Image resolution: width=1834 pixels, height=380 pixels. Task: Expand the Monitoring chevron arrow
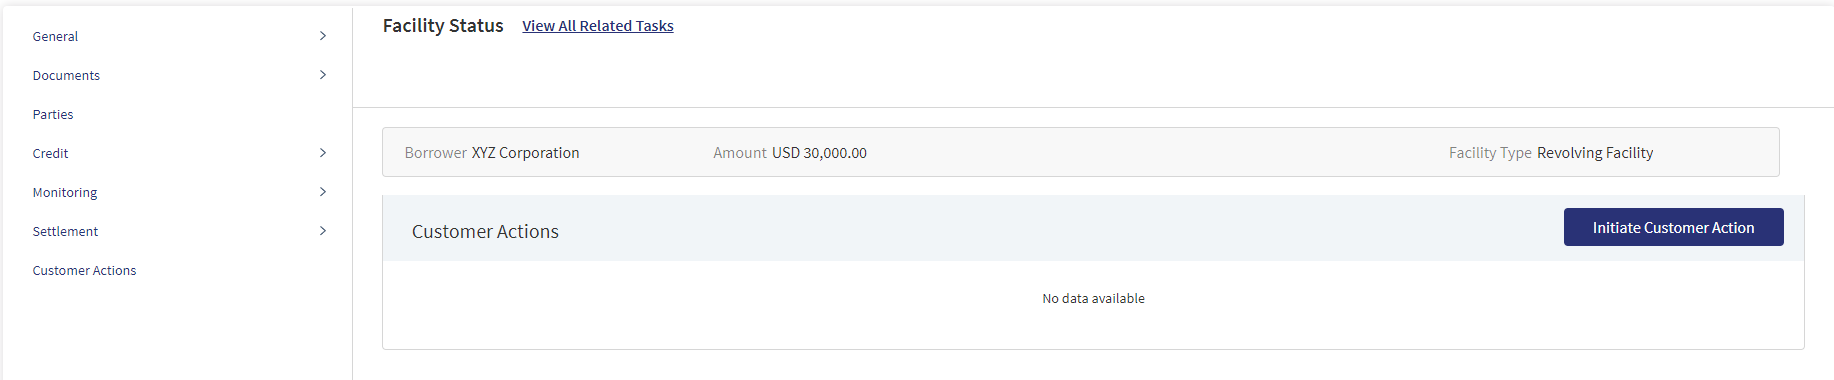[323, 192]
